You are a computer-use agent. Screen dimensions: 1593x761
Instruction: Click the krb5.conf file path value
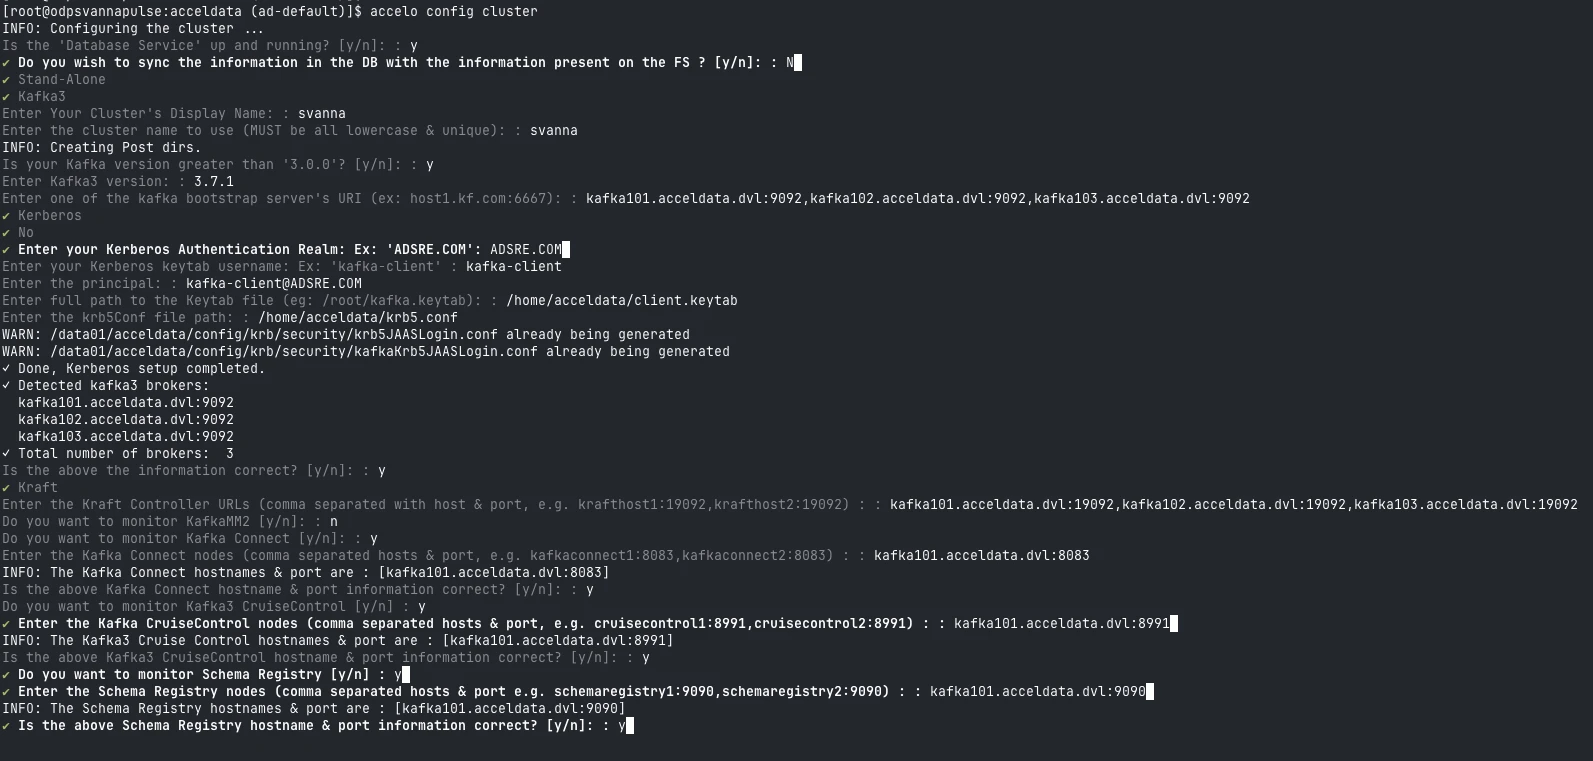point(357,318)
